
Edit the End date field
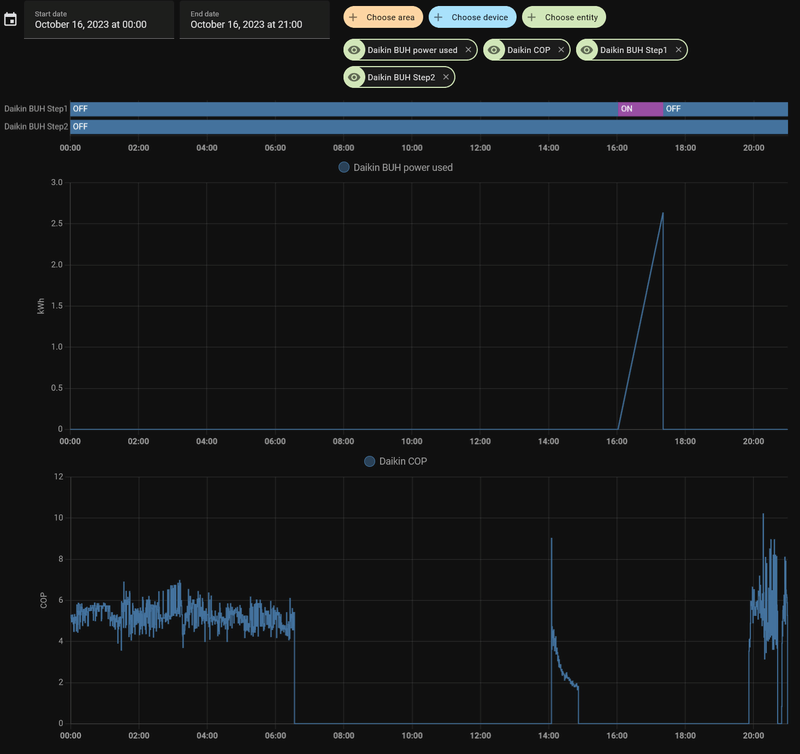coord(255,19)
